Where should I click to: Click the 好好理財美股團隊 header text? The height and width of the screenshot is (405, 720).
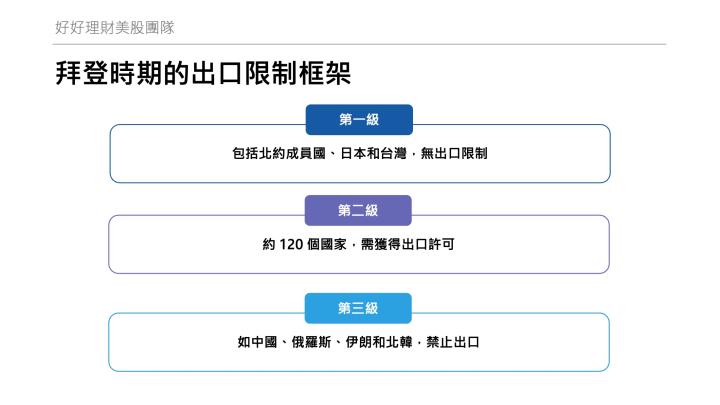click(x=122, y=27)
